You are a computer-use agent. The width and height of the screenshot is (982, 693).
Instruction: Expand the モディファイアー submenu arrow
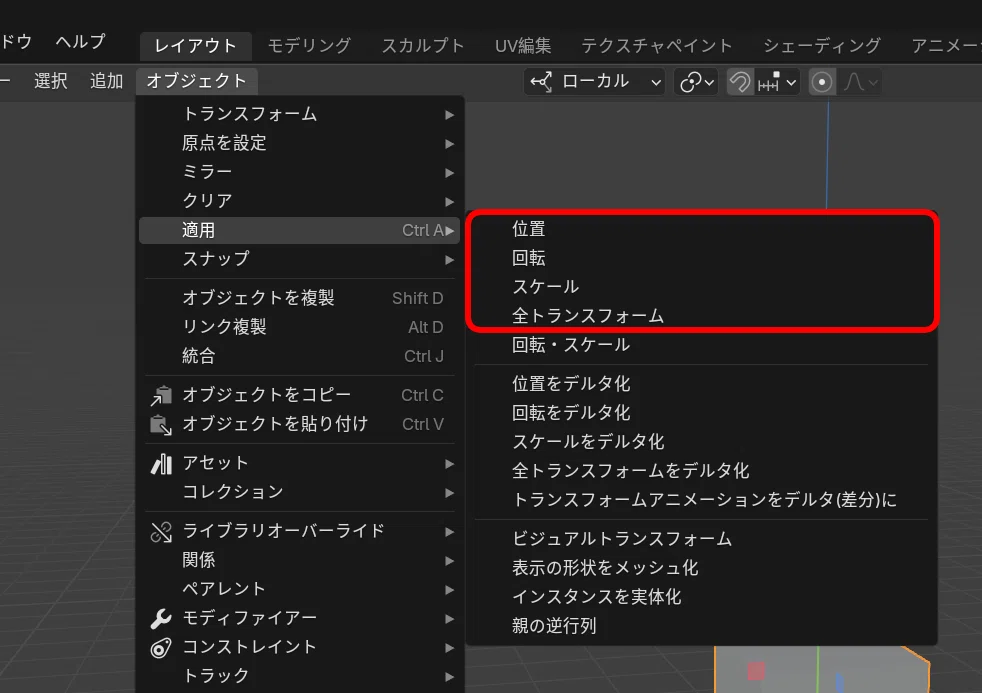point(450,619)
